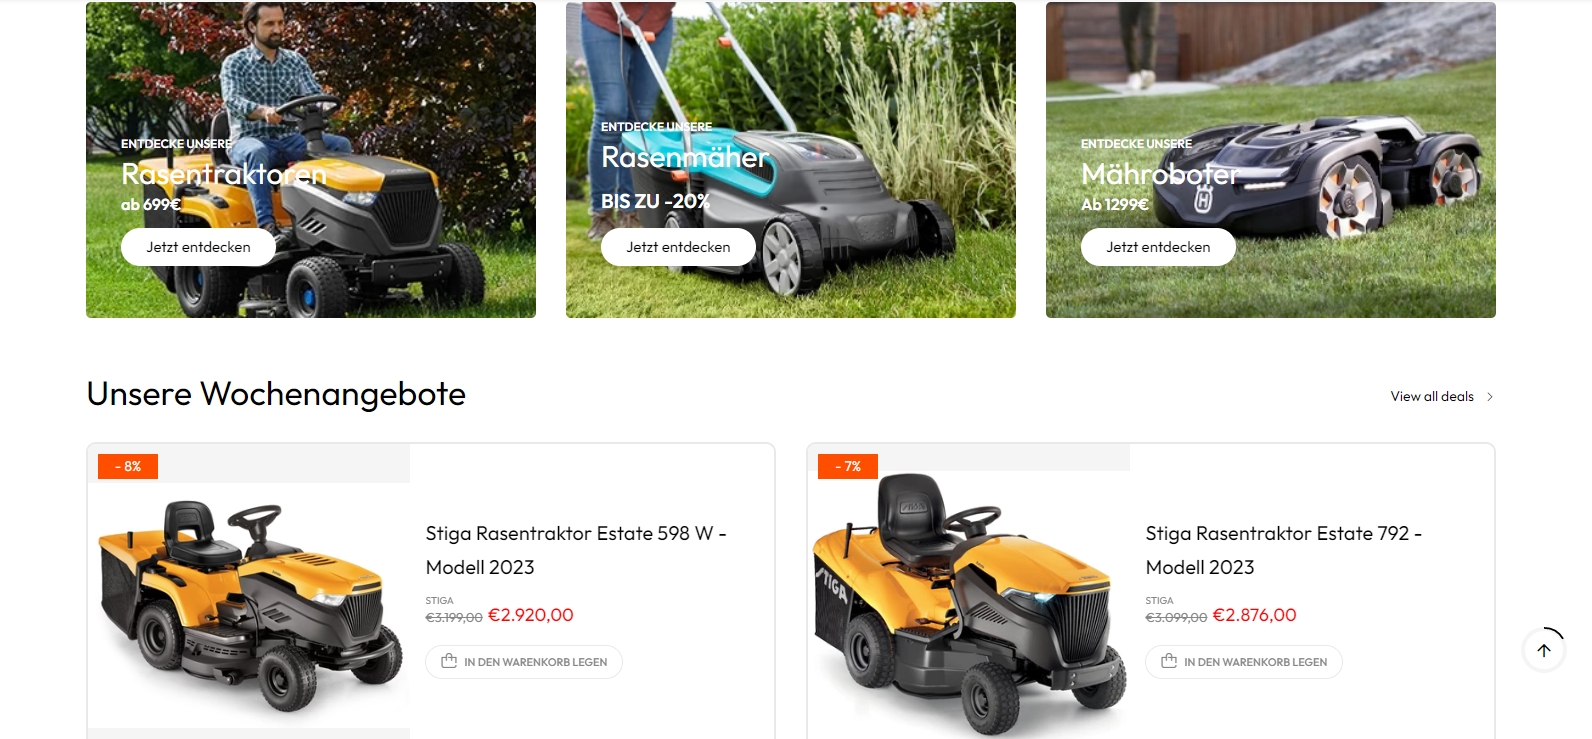
Task: Open Stiga Rasentraktor Estate 792 title
Action: click(1284, 550)
